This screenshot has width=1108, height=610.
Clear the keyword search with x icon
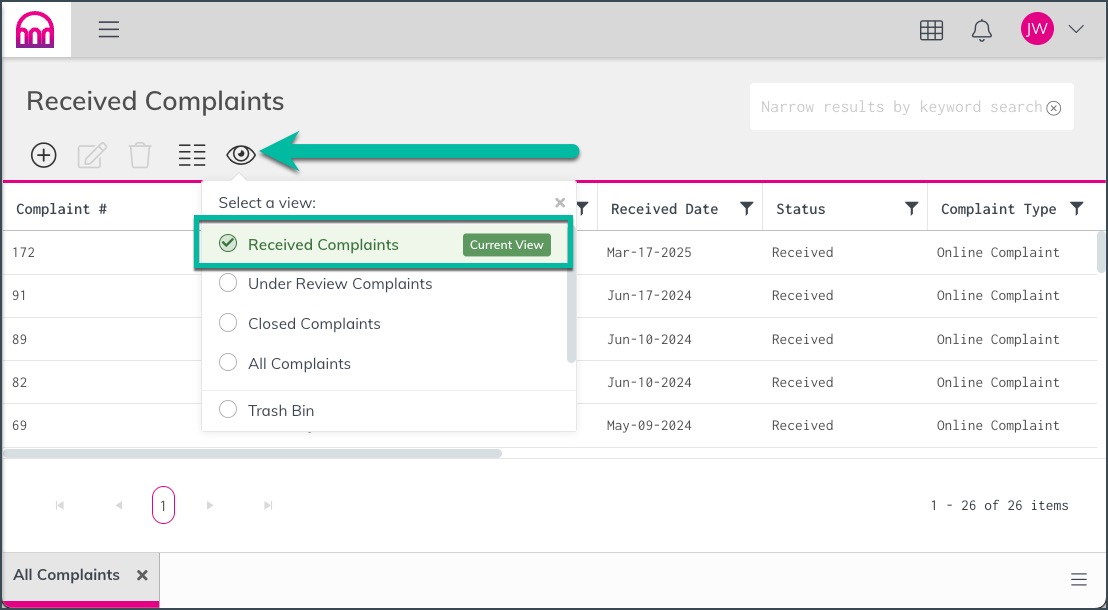1054,107
